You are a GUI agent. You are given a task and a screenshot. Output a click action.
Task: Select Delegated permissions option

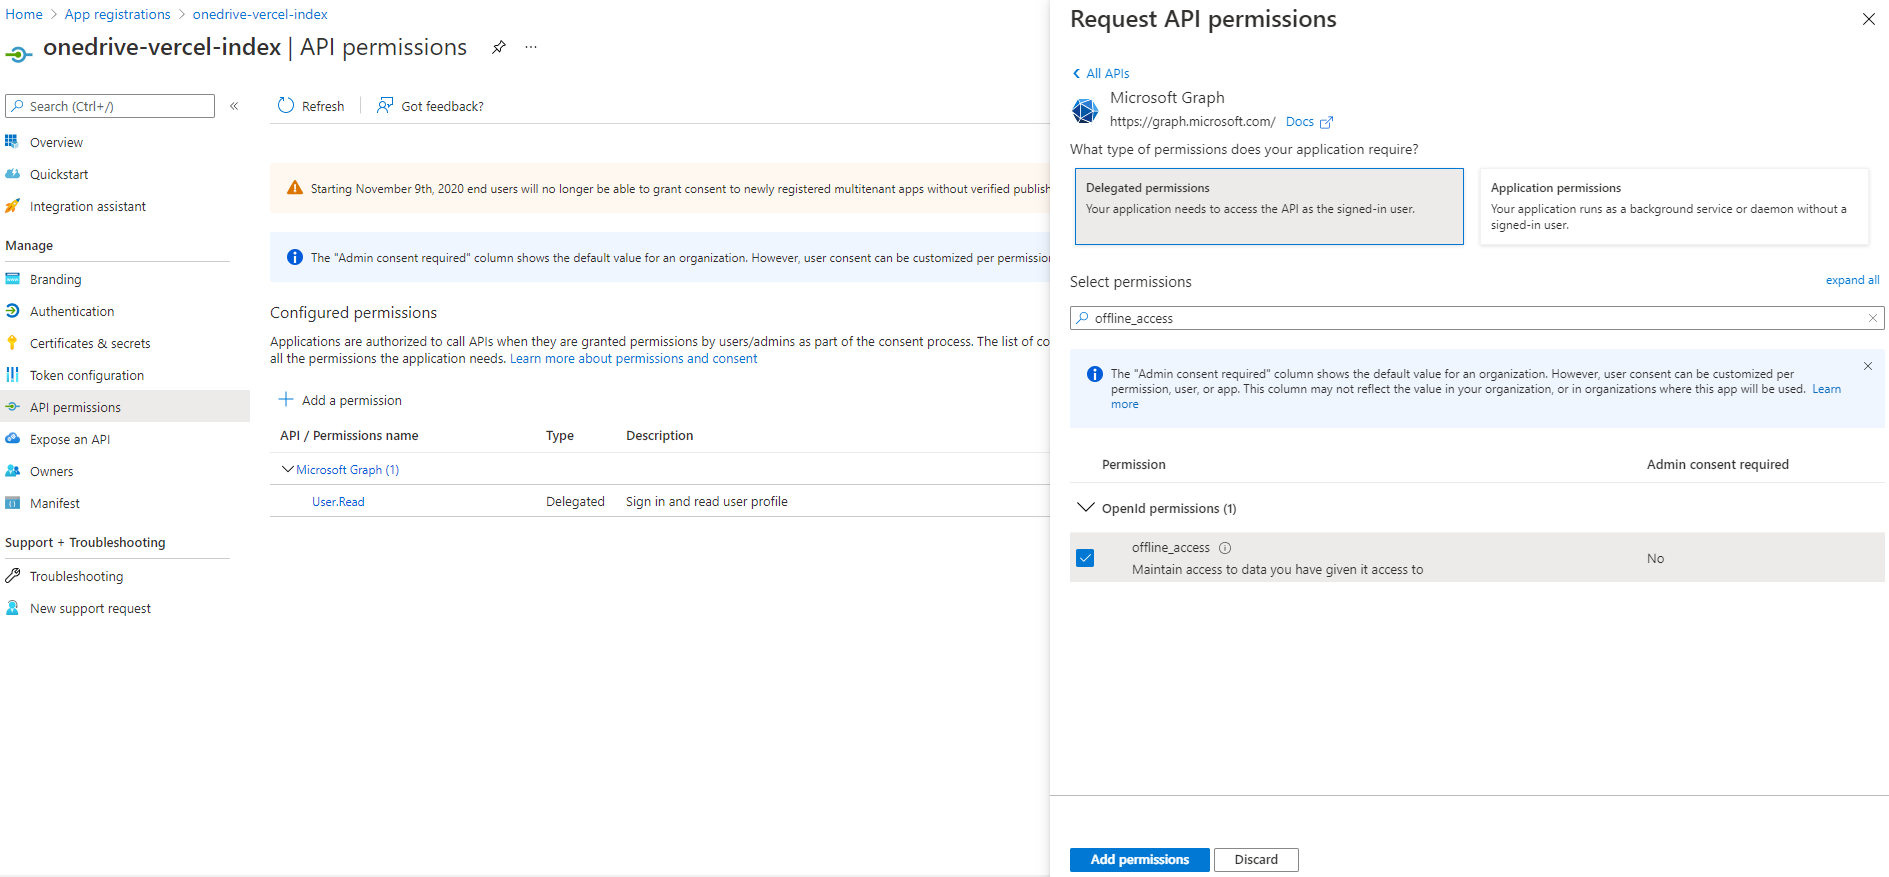1269,206
